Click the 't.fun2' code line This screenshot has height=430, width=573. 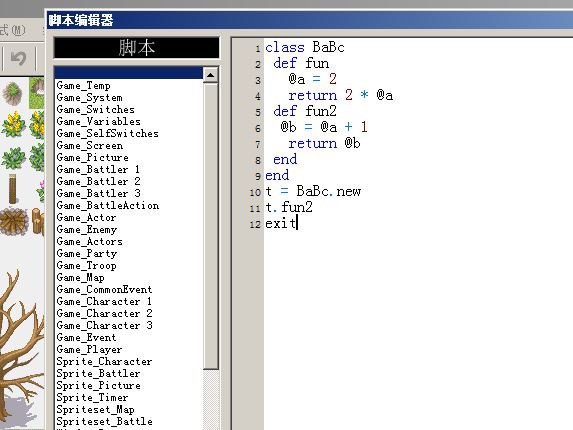[289, 208]
